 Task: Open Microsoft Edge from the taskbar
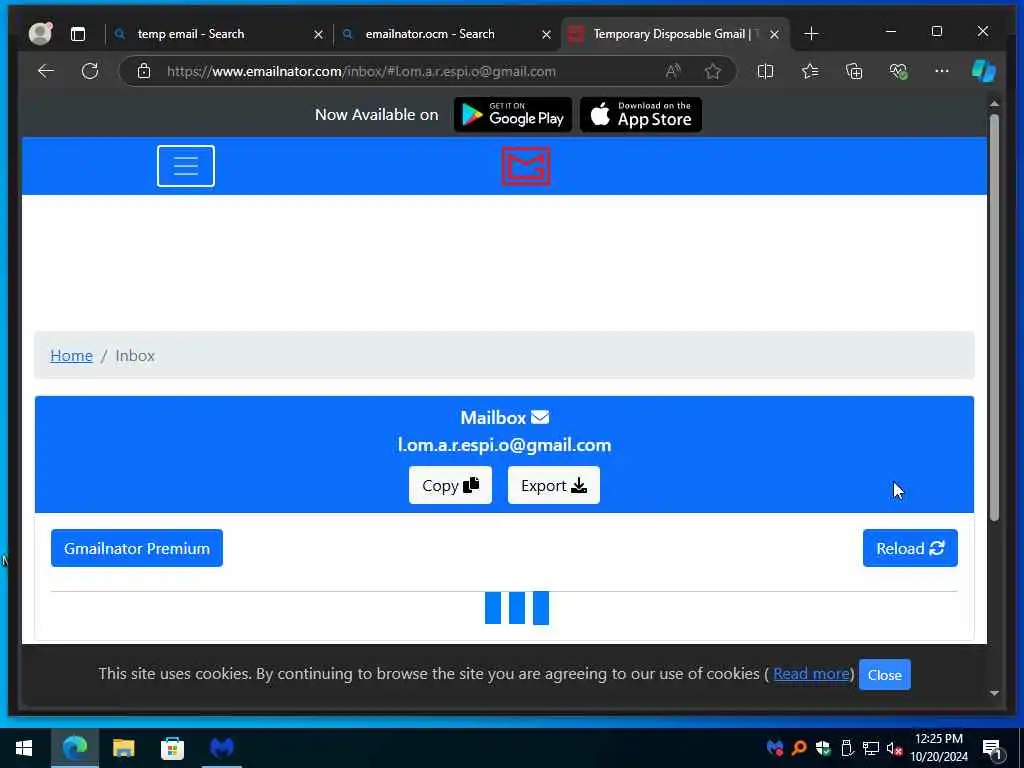coord(74,748)
